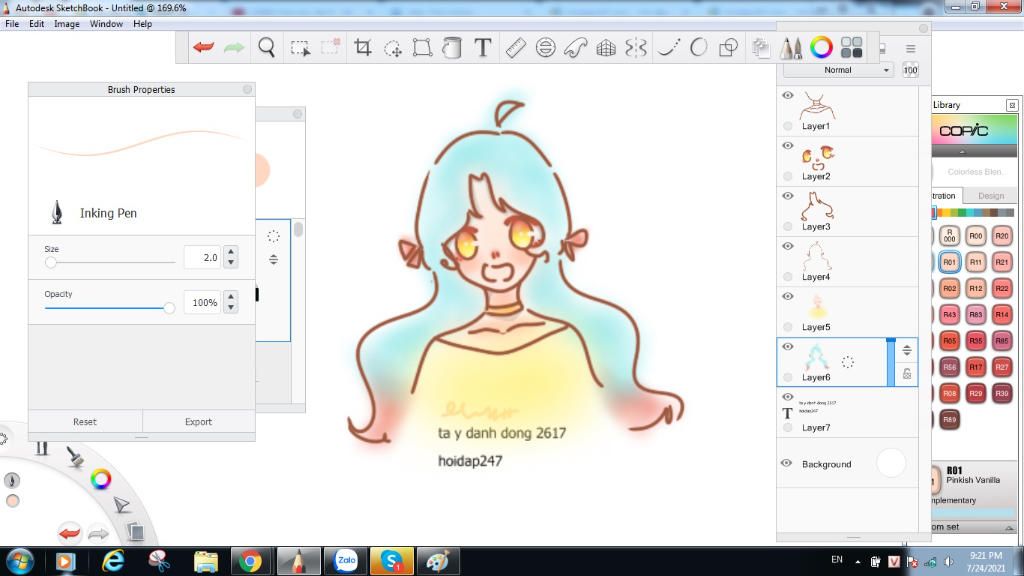1024x576 pixels.
Task: Click the Reset button in Brush Properties
Action: [x=85, y=422]
